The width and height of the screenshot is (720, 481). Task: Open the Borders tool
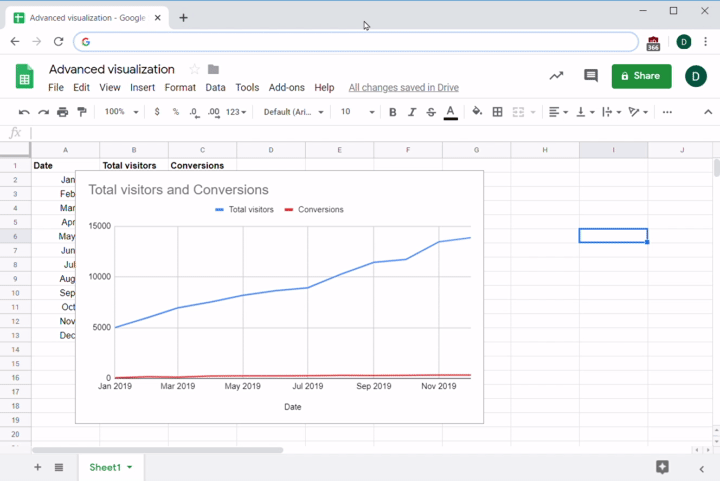[498, 112]
